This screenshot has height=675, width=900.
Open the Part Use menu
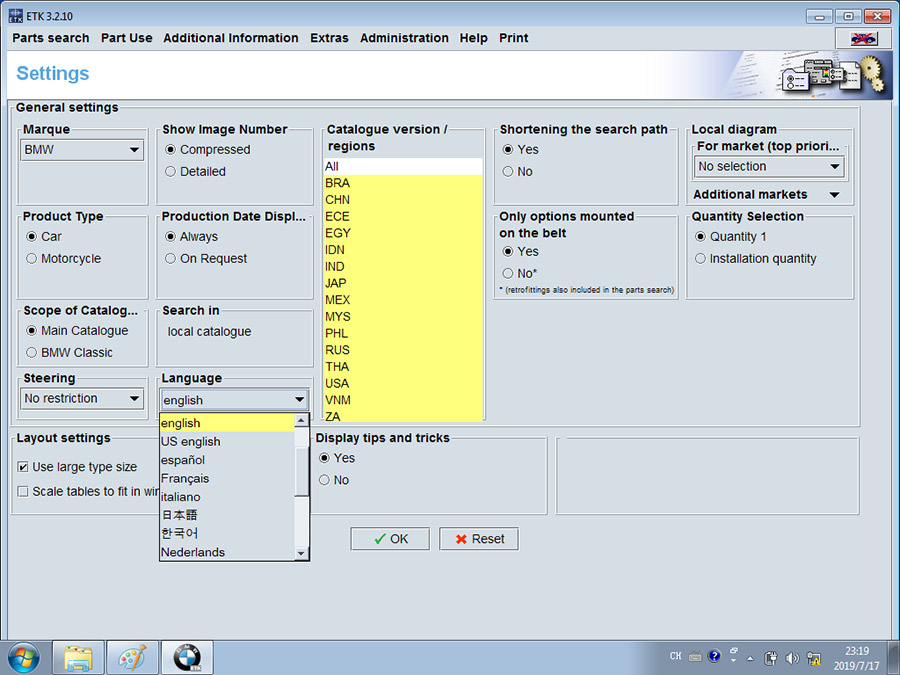[127, 38]
